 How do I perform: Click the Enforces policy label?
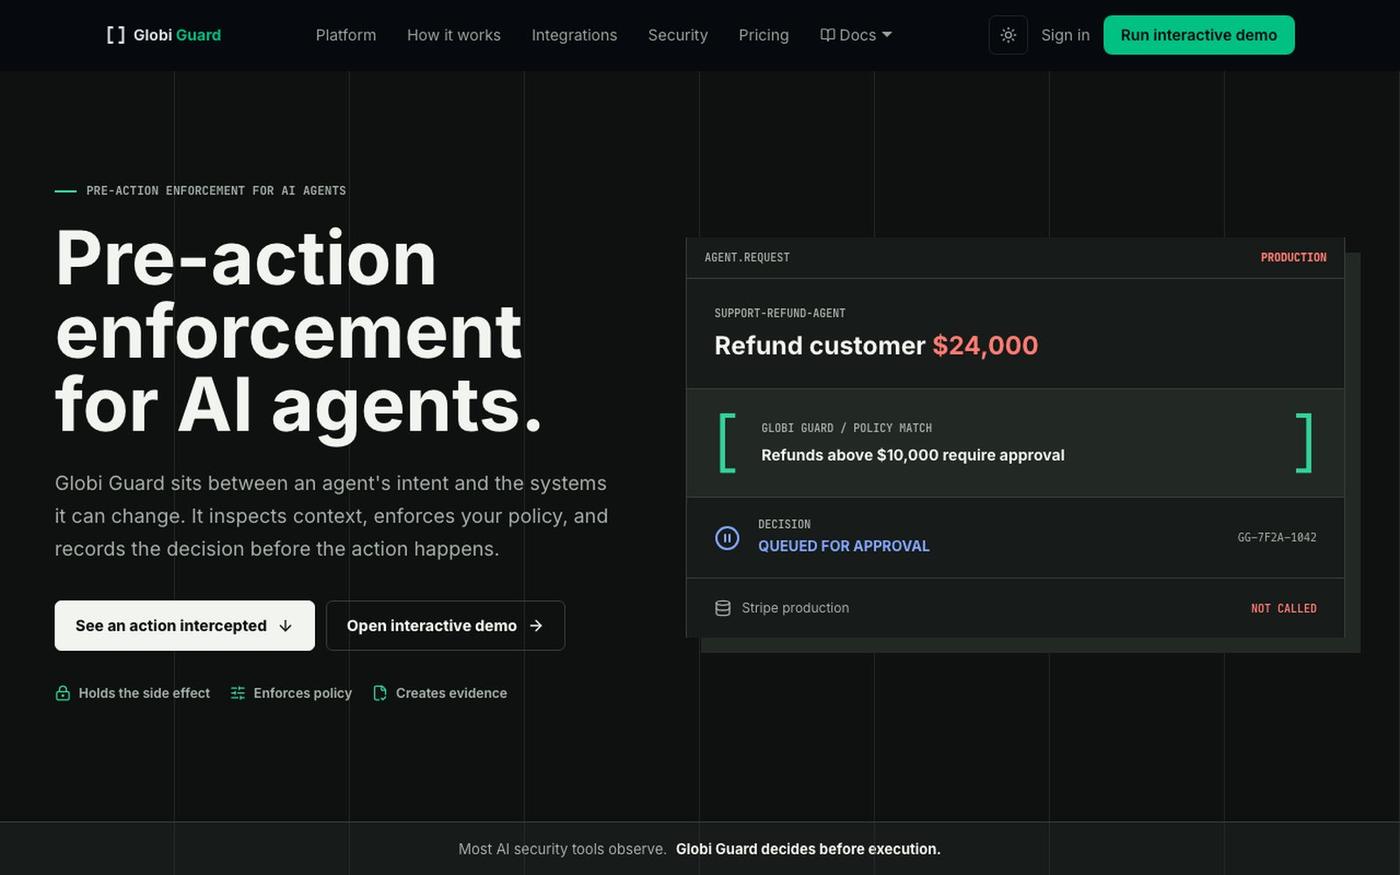click(x=303, y=693)
